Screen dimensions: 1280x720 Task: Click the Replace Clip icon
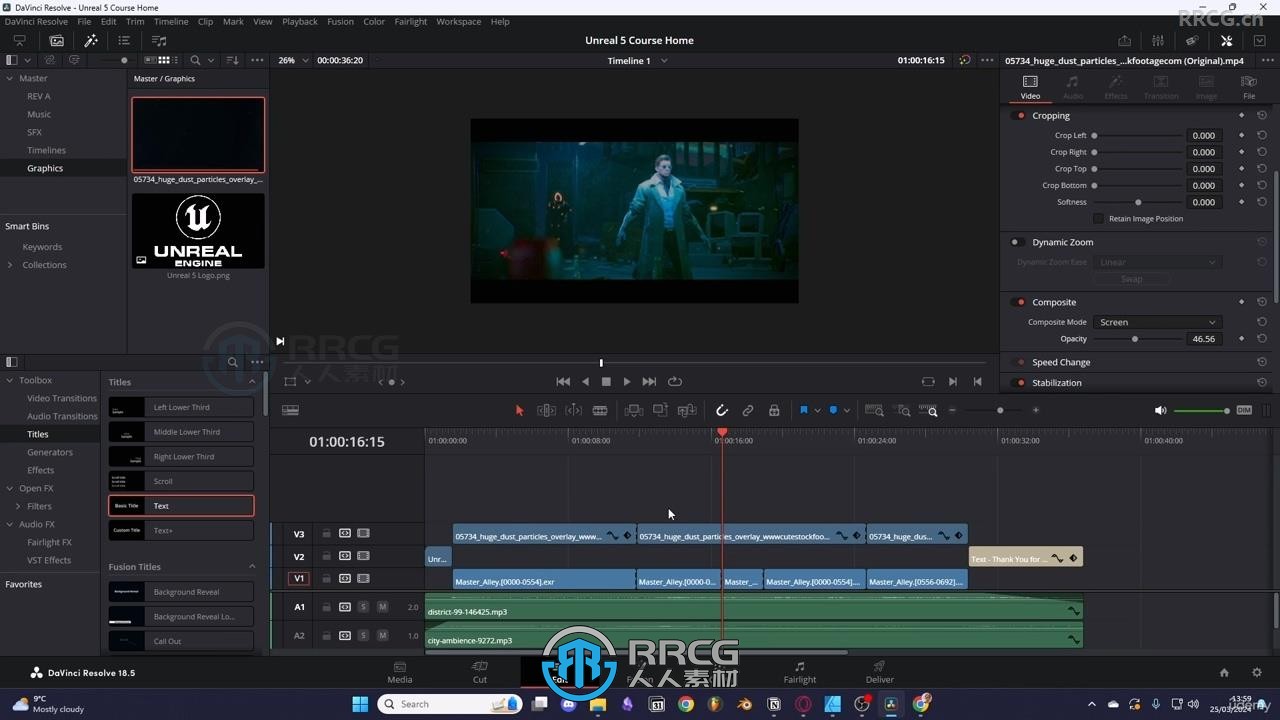point(687,410)
